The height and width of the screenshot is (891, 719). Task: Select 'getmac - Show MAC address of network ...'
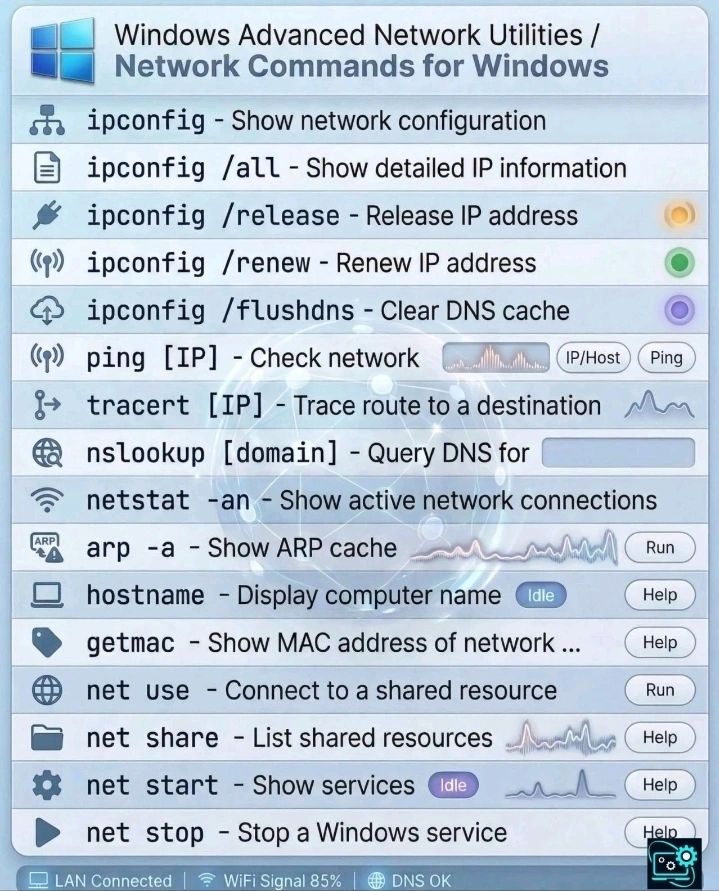click(x=334, y=643)
